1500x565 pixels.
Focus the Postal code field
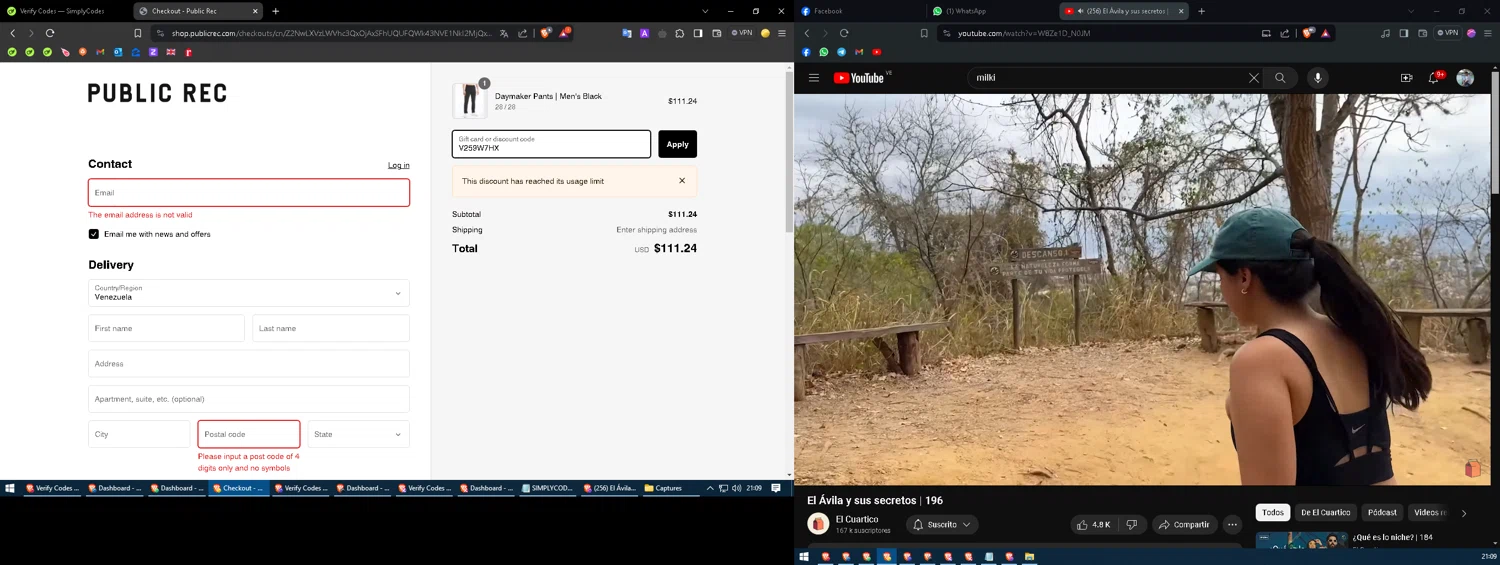[249, 434]
